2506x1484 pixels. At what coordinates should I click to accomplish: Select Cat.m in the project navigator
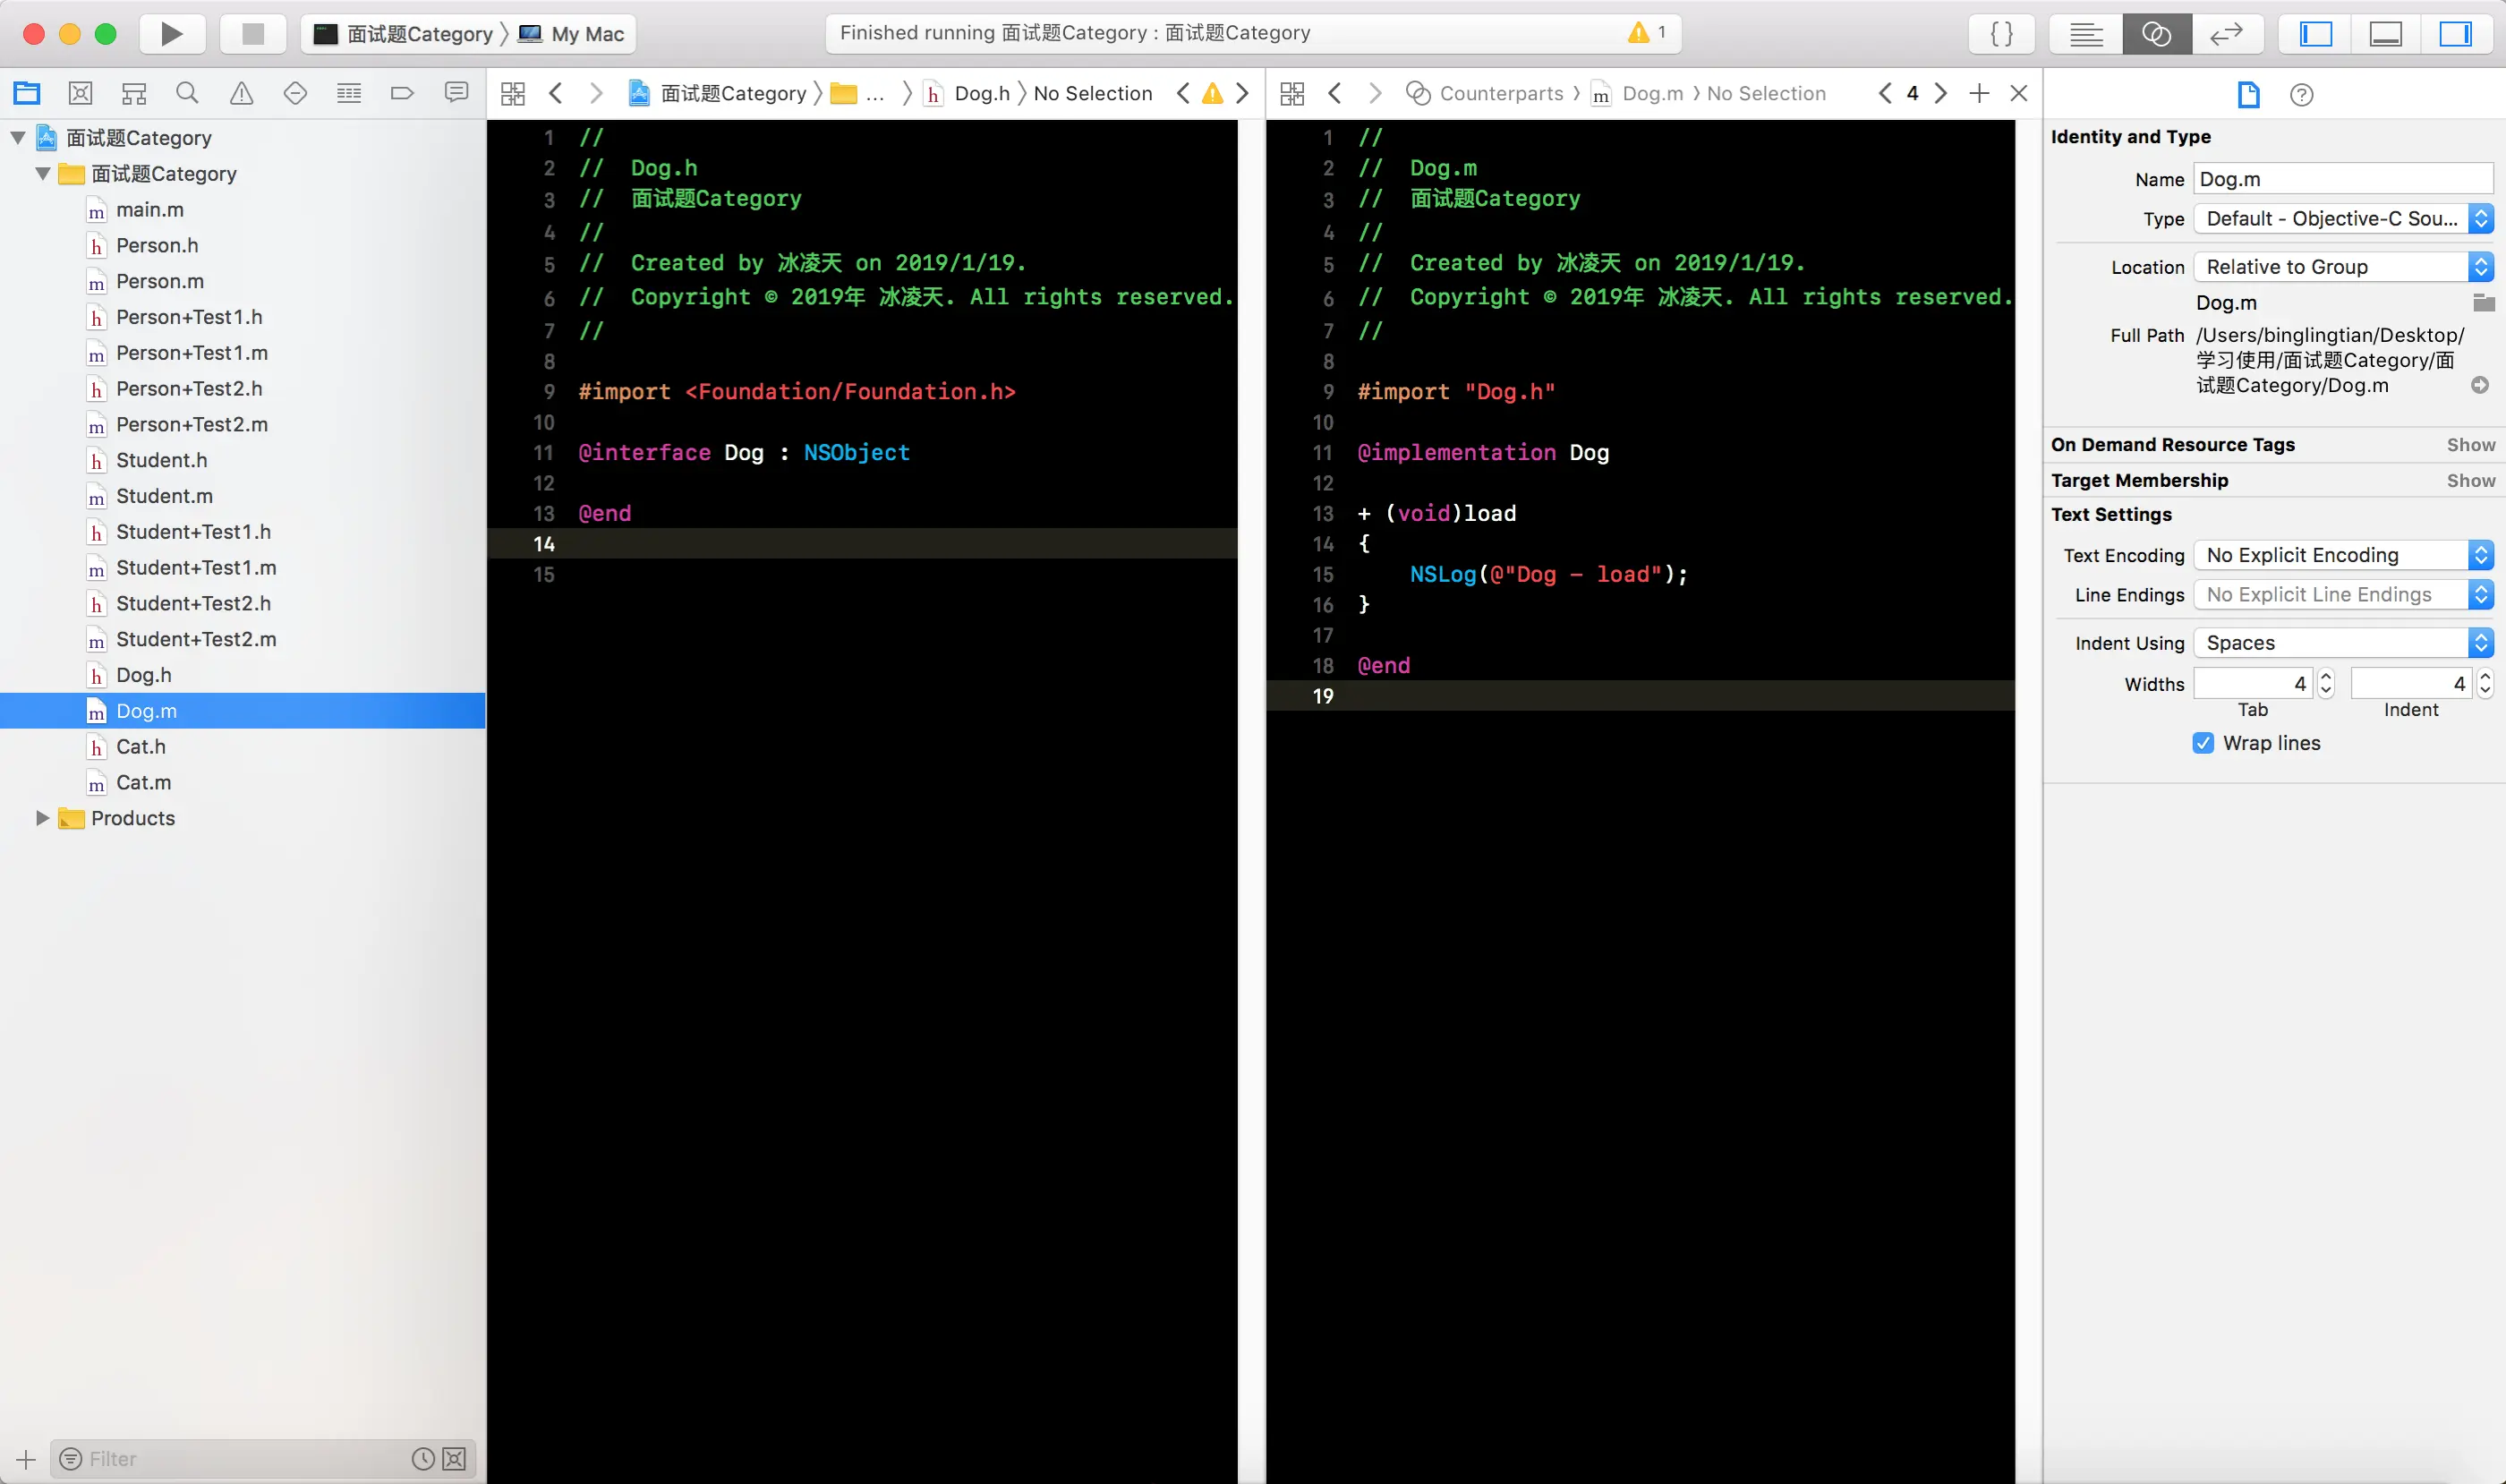[x=143, y=782]
